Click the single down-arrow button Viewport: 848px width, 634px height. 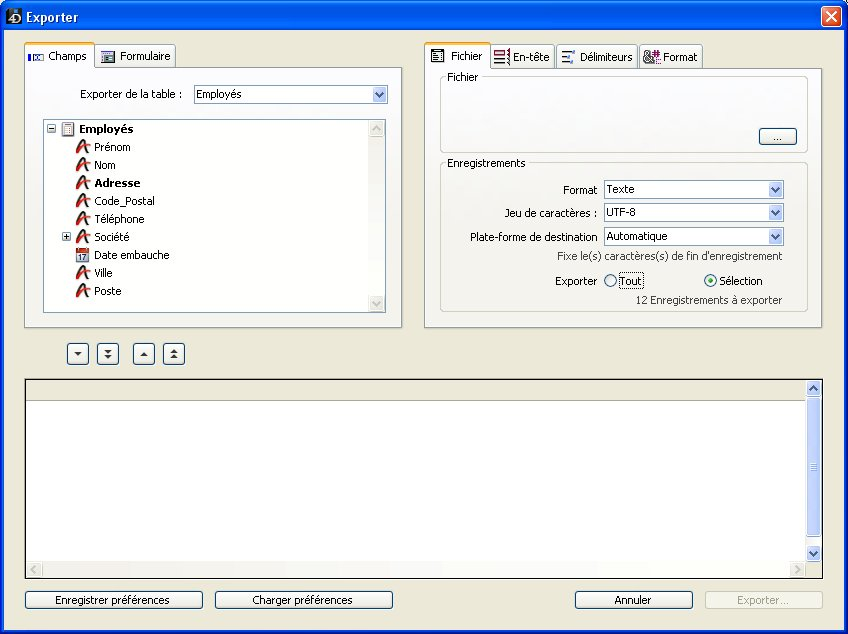[78, 354]
